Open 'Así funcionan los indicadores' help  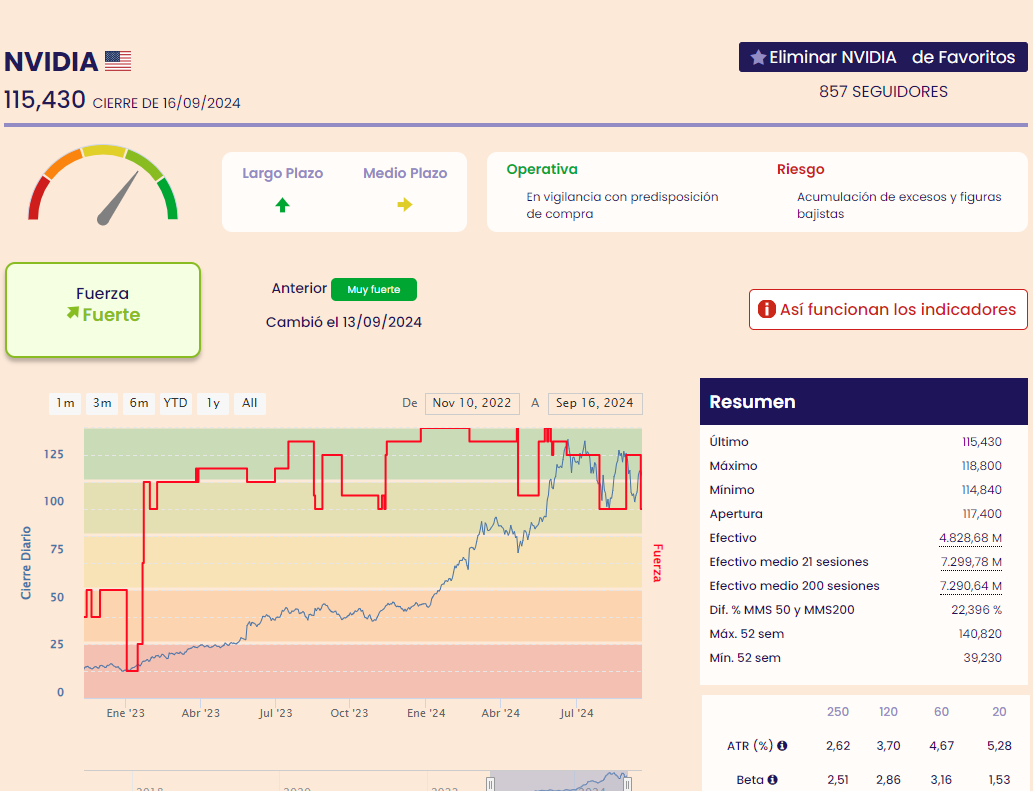point(888,310)
